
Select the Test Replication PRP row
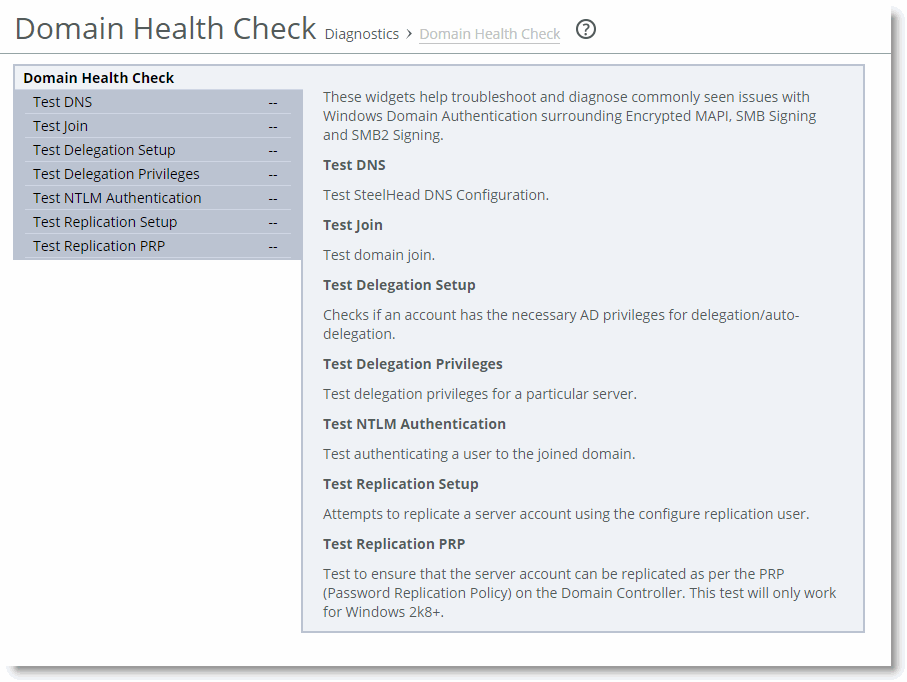tap(157, 246)
